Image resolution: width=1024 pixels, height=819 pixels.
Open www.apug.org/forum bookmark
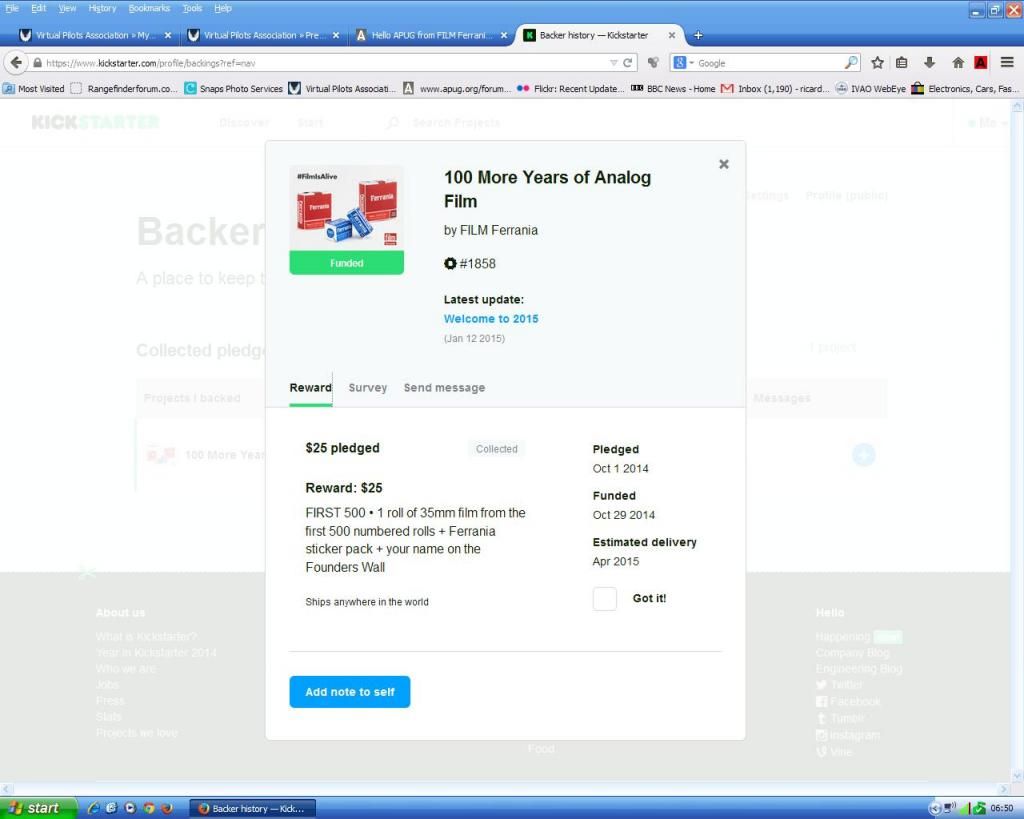[x=456, y=88]
